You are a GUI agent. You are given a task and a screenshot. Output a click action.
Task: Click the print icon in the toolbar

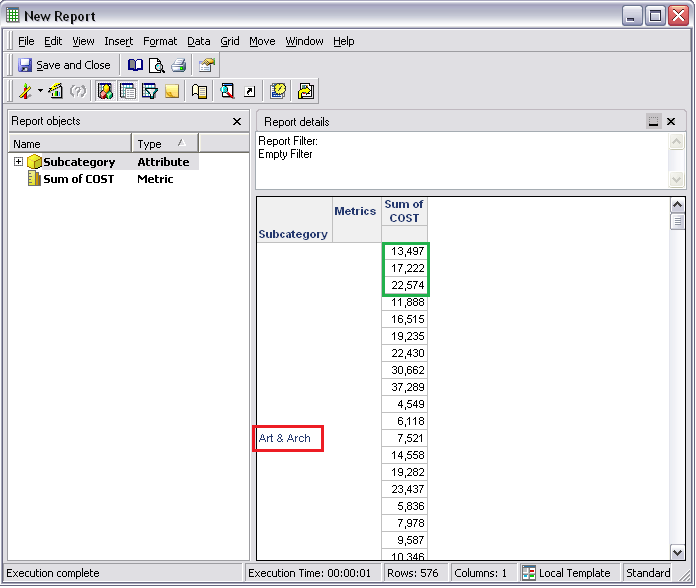pyautogui.click(x=179, y=65)
